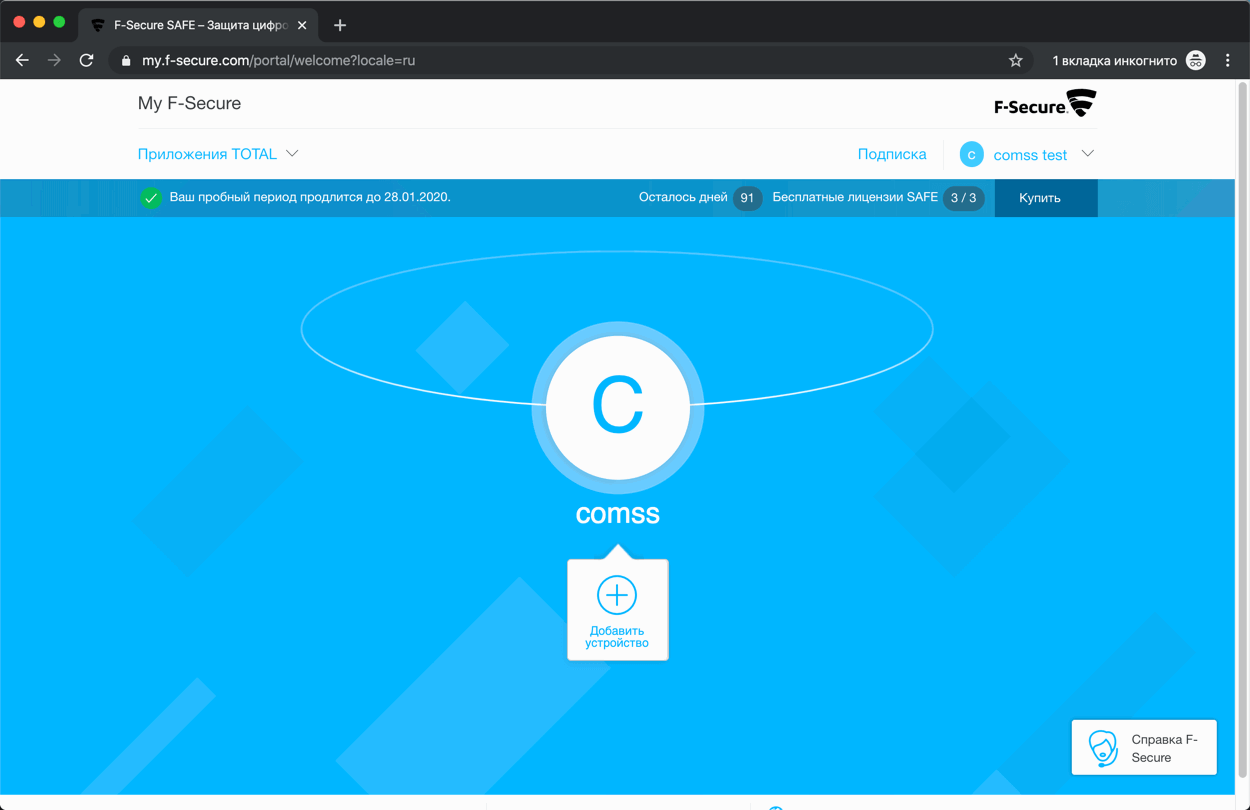
Task: Click the Осталось дней 91 badge
Action: (x=747, y=198)
